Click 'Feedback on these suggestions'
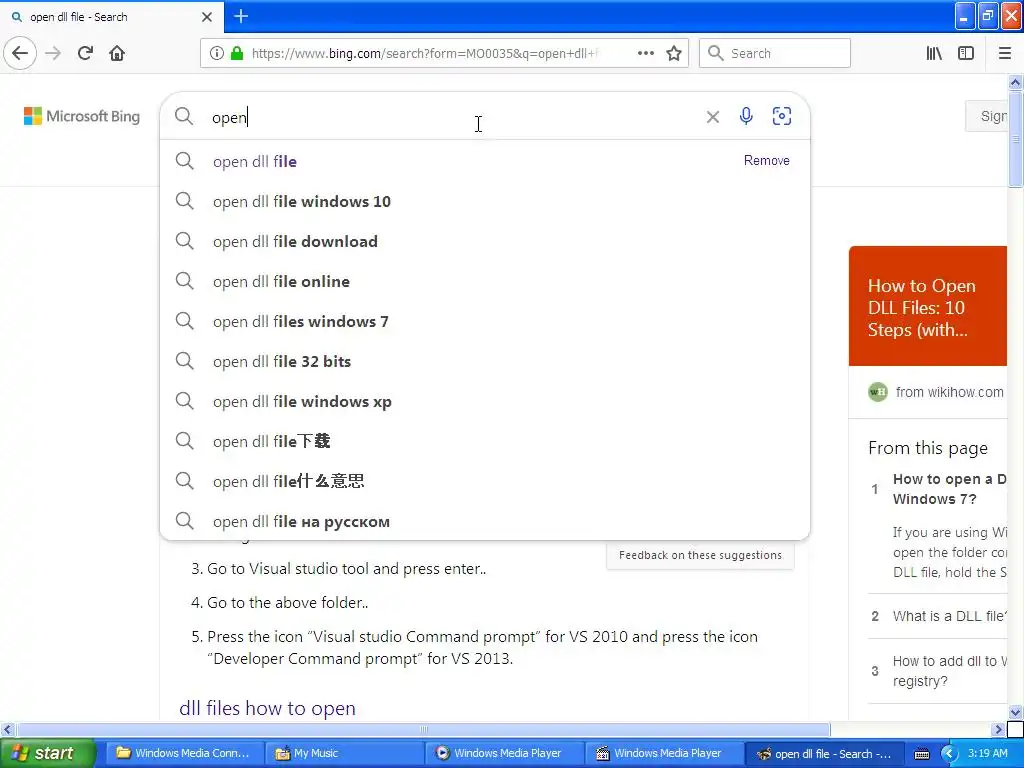 pyautogui.click(x=700, y=555)
